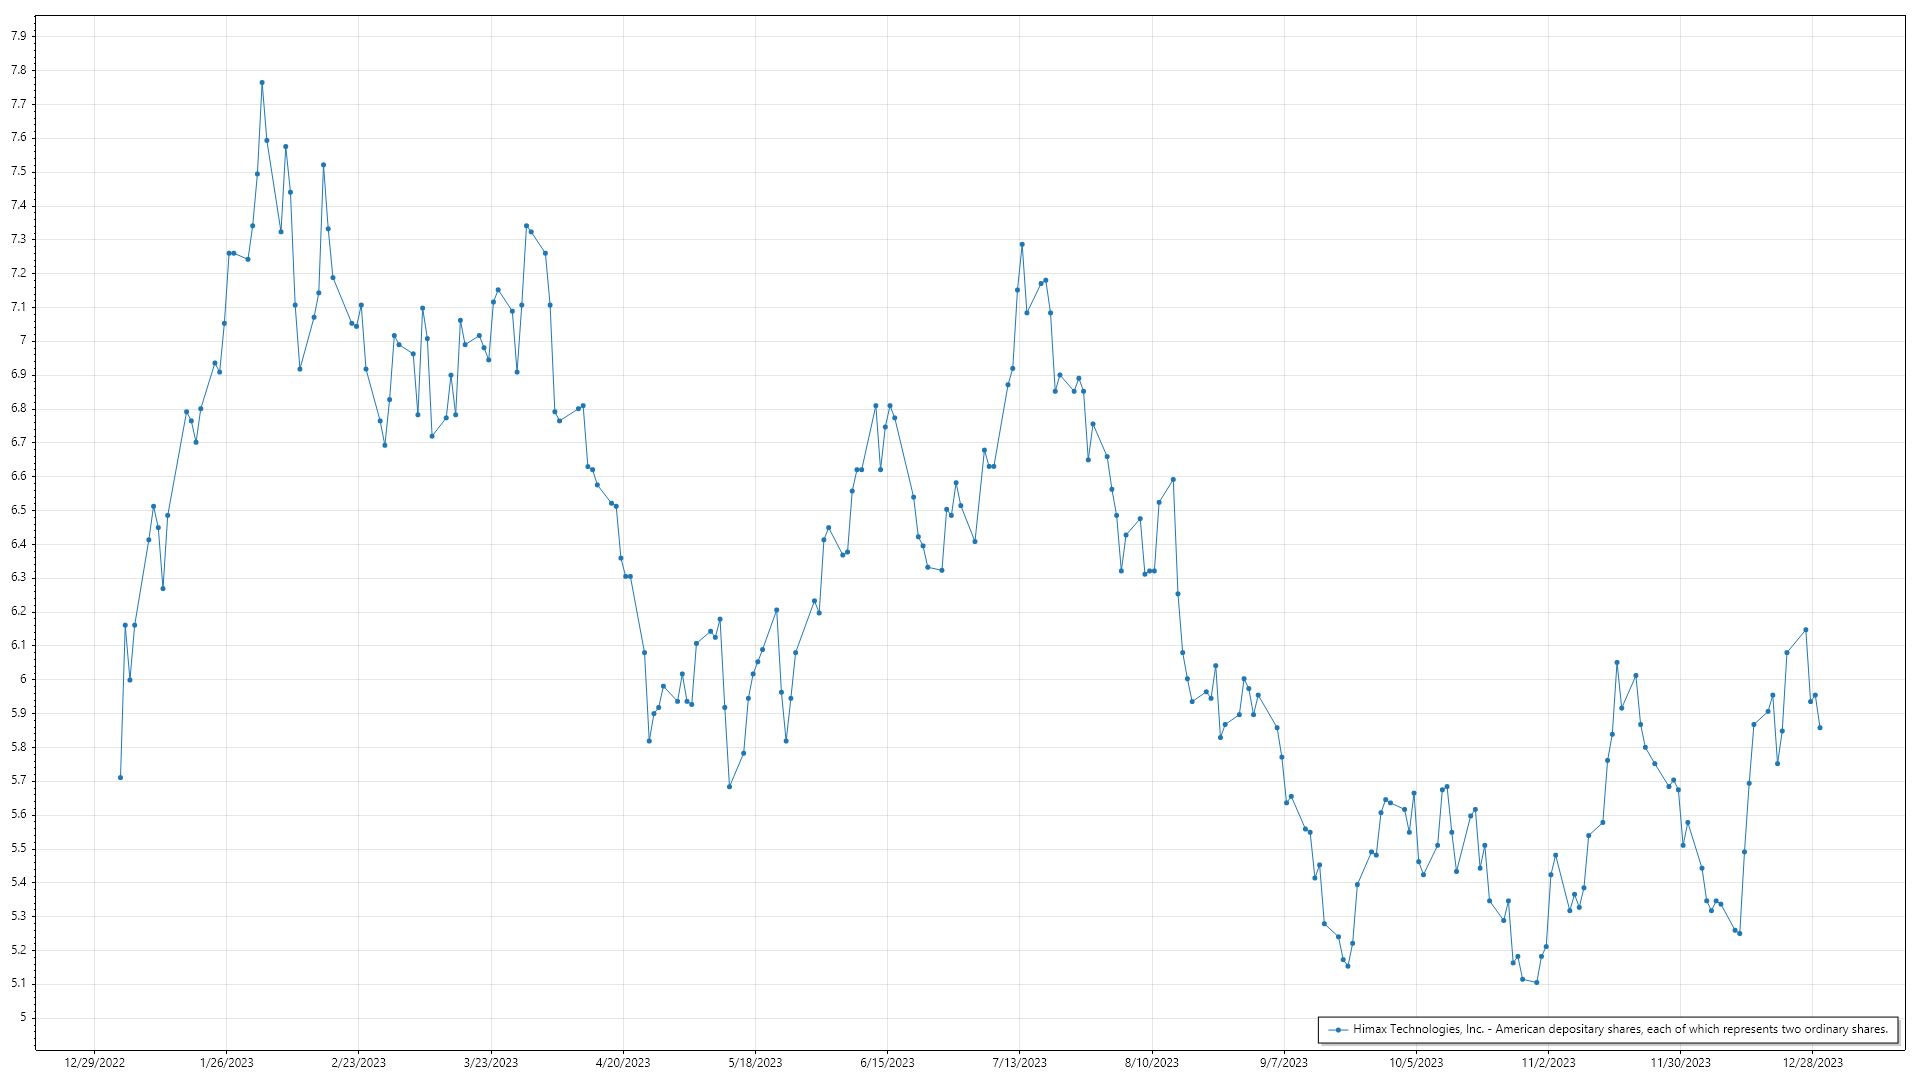Click the 9/7/2023 x-axis date label
This screenshot has width=1920, height=1080.
click(1283, 1063)
